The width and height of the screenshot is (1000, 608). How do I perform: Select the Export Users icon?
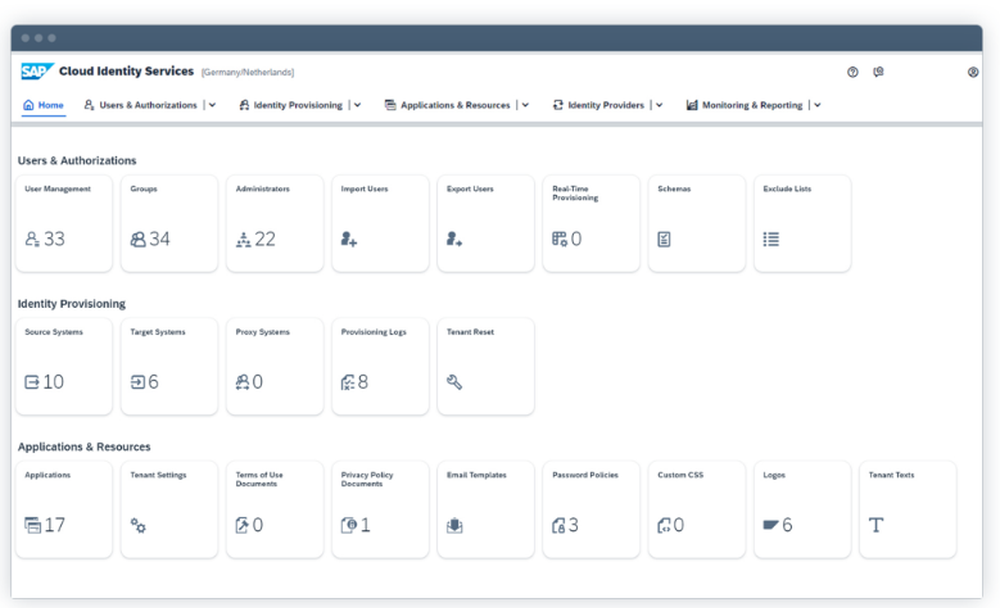click(x=456, y=238)
